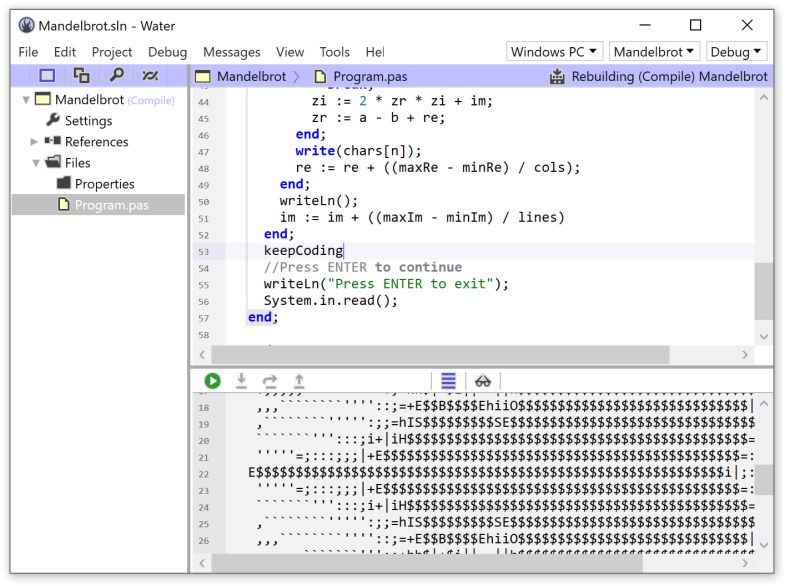The width and height of the screenshot is (800, 586).
Task: Open the search tool in the project toolbar
Action: tap(118, 75)
